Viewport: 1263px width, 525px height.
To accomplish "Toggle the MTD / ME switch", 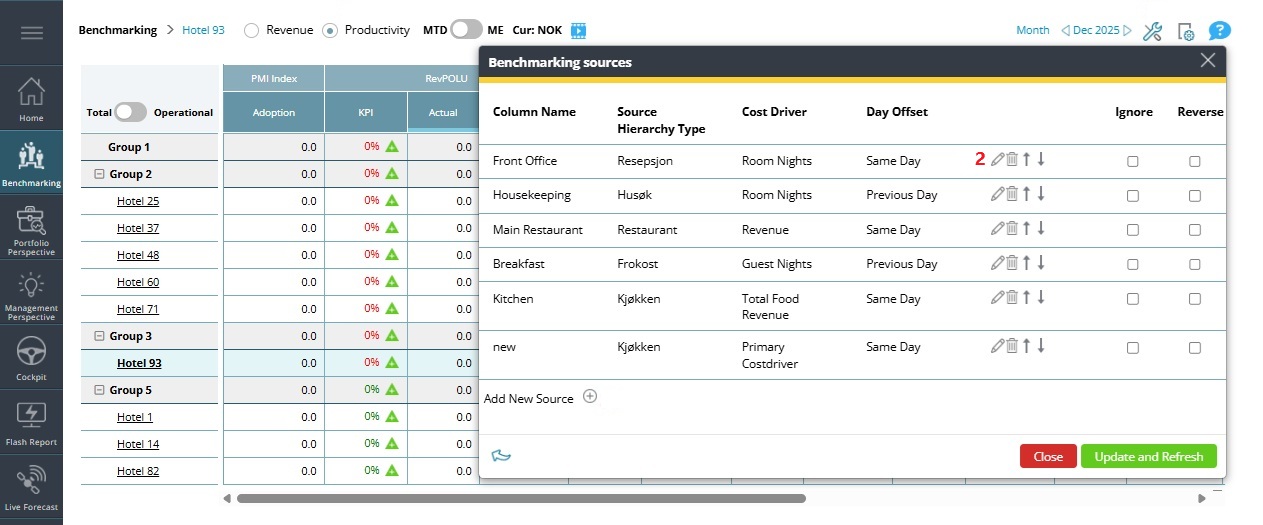I will [x=466, y=30].
